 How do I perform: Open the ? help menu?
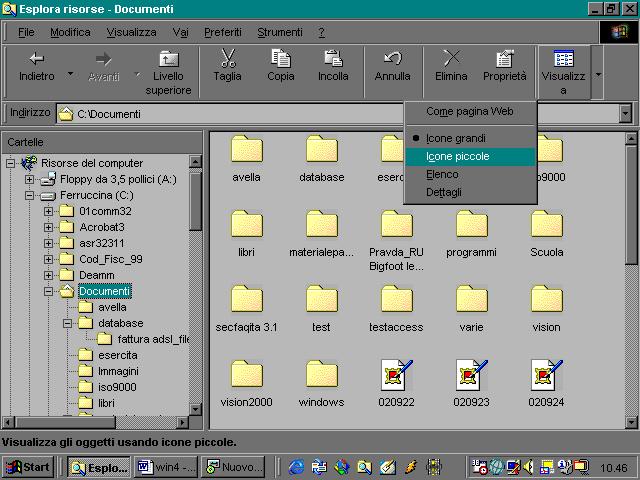tap(322, 32)
